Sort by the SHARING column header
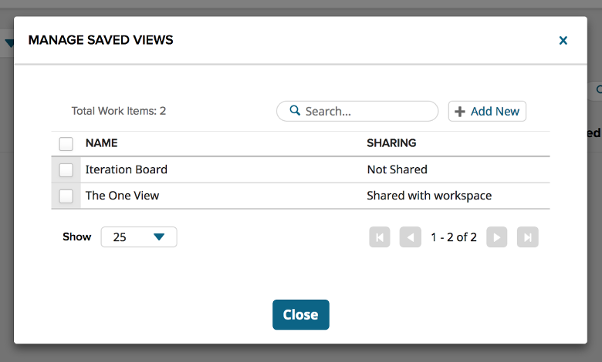 391,143
